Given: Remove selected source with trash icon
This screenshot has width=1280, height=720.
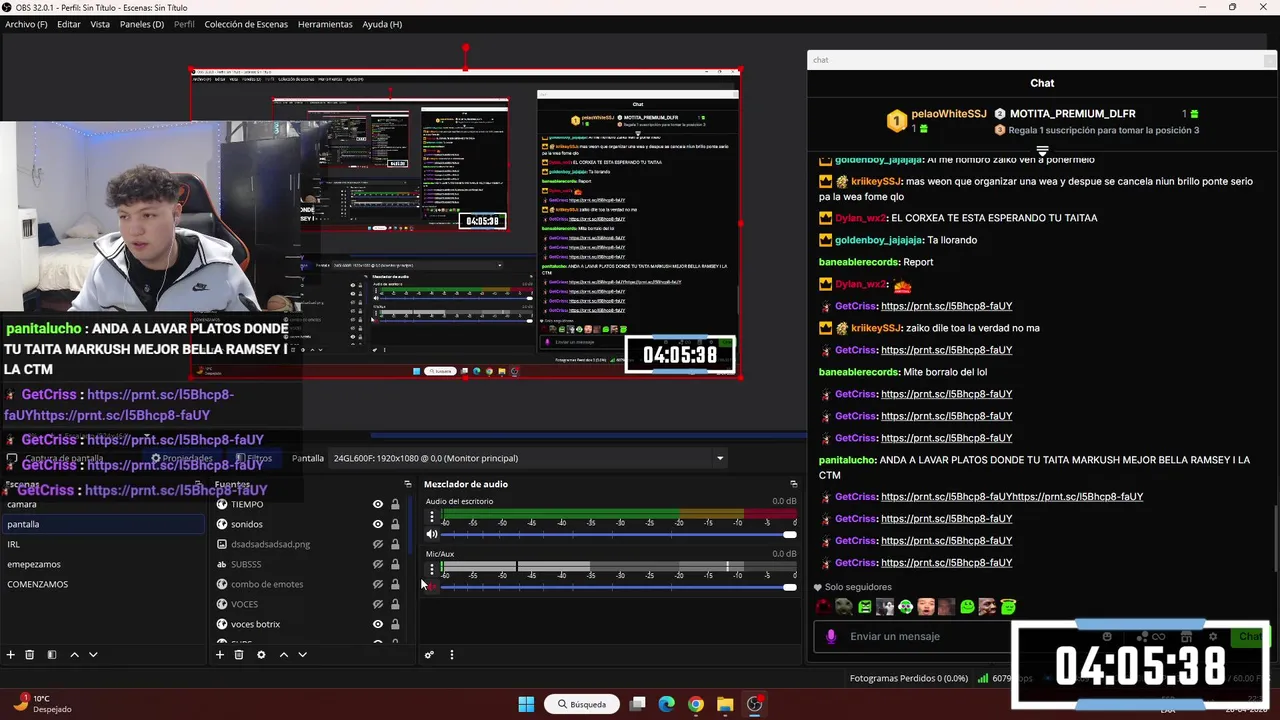Looking at the screenshot, I should 239,655.
